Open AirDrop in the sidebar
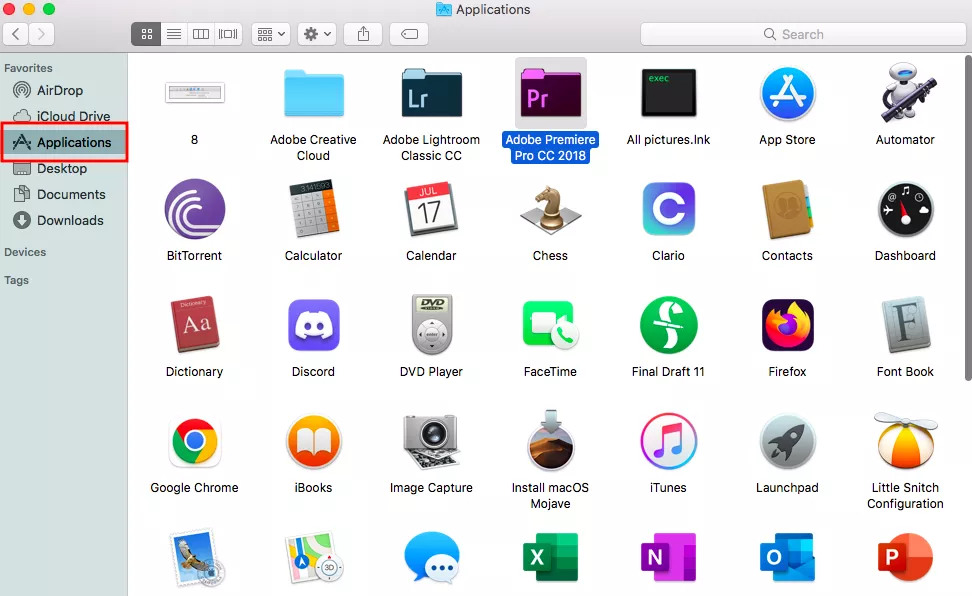This screenshot has height=596, width=972. click(64, 91)
